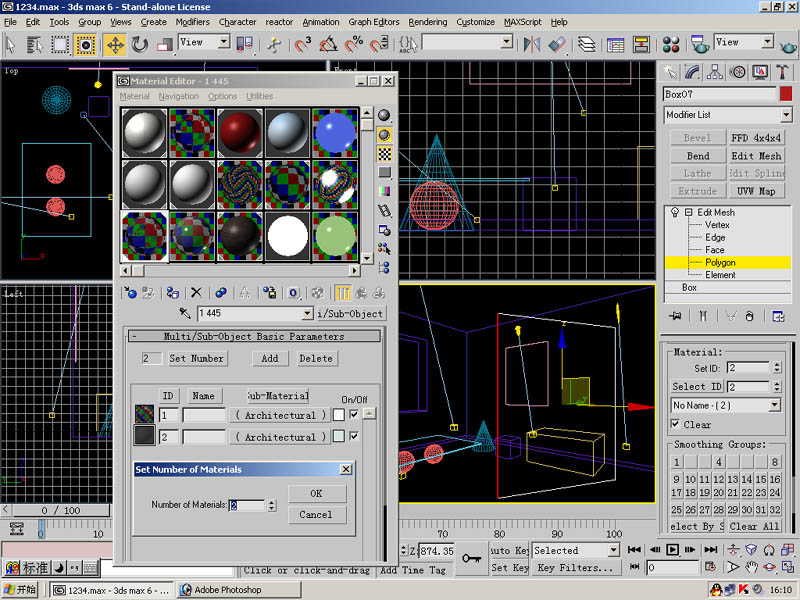Viewport: 800px width, 600px height.
Task: Click Assign Material to Selection icon
Action: (172, 293)
